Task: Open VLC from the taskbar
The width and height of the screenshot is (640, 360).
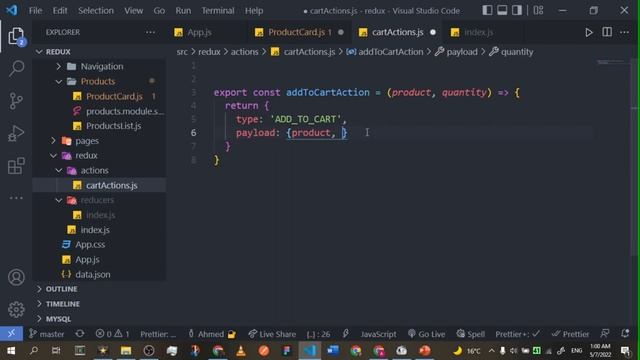Action: 241,351
